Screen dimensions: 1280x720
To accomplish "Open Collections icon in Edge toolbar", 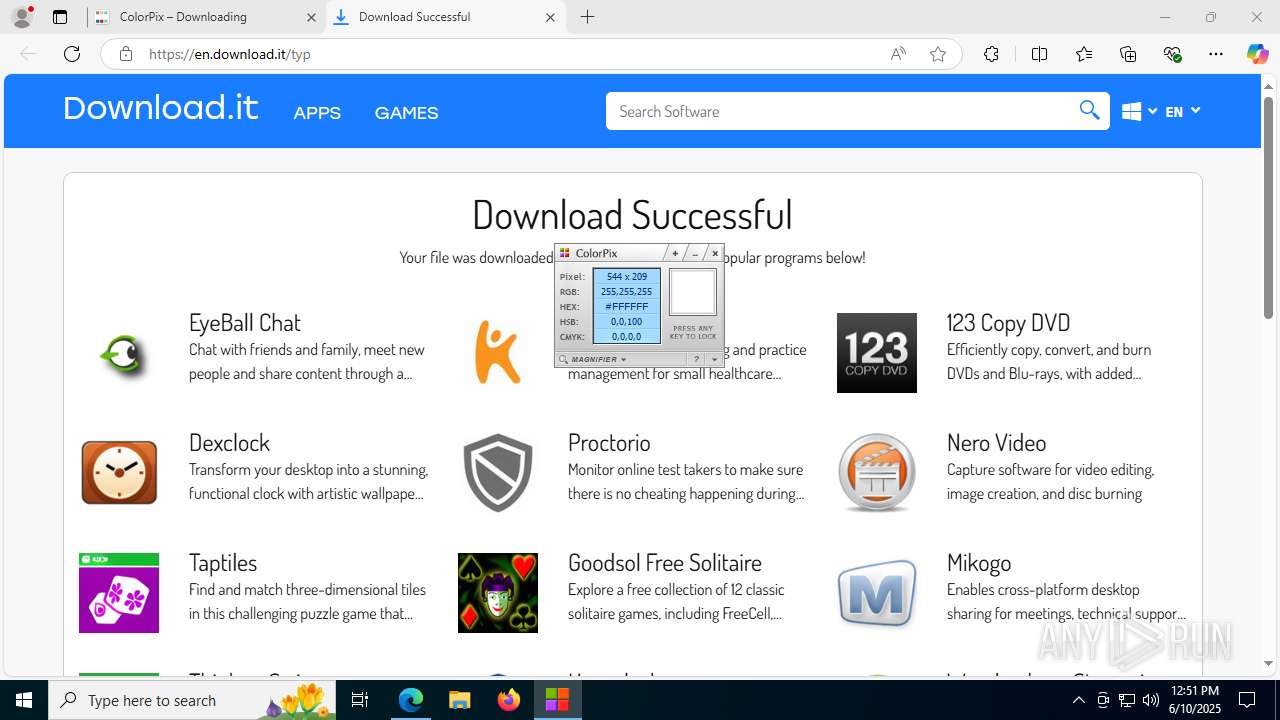I will click(x=1128, y=54).
